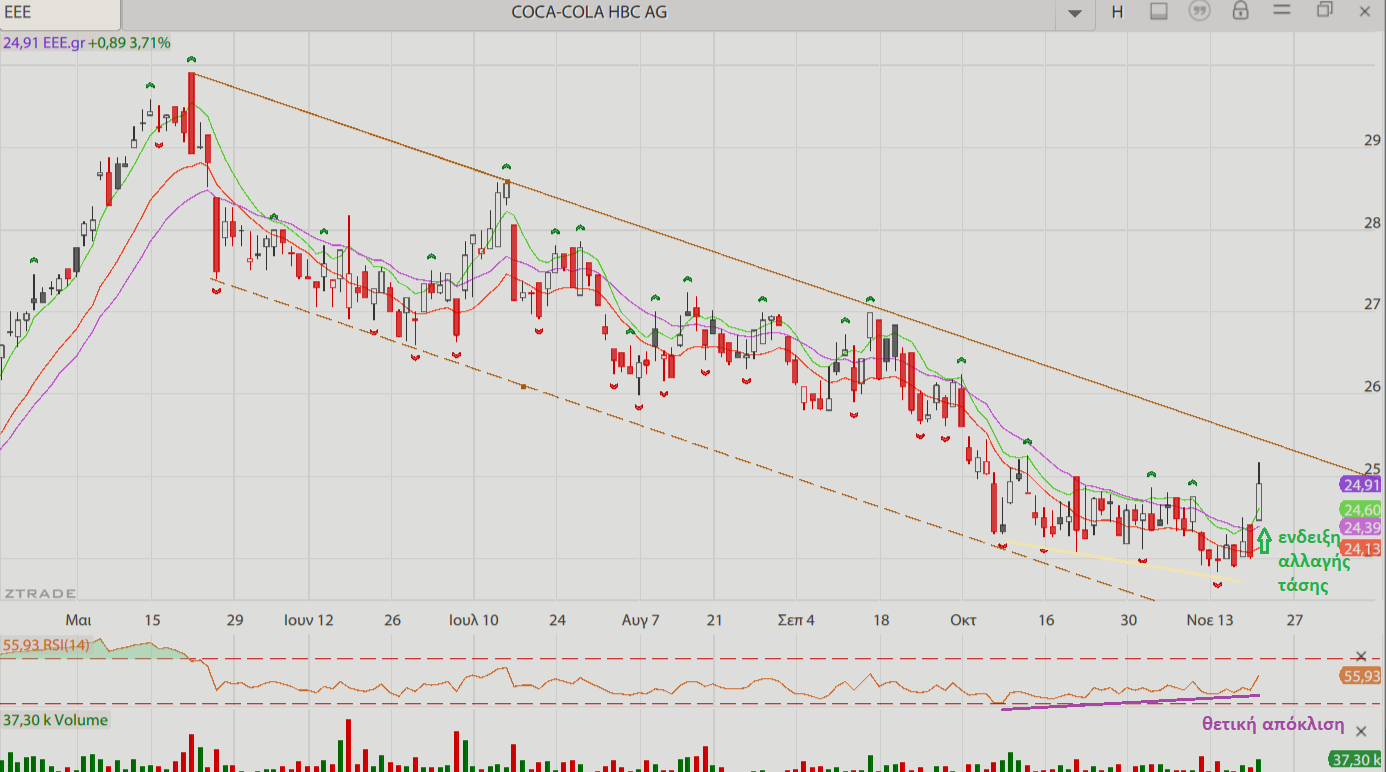Click the Οκτ date axis label
The height and width of the screenshot is (772, 1386).
[964, 620]
